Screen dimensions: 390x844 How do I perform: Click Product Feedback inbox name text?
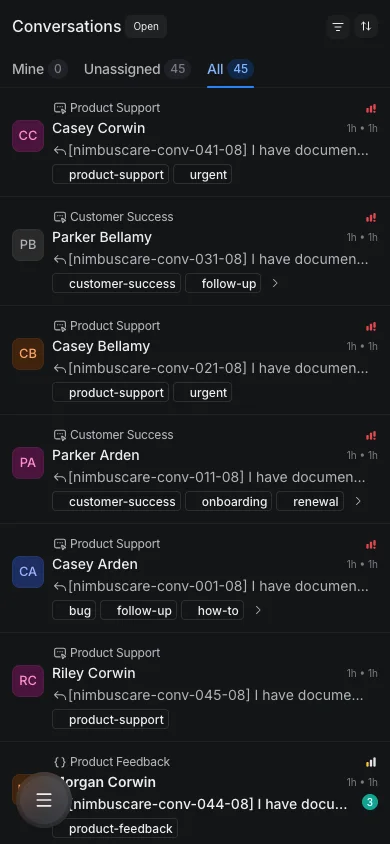120,762
